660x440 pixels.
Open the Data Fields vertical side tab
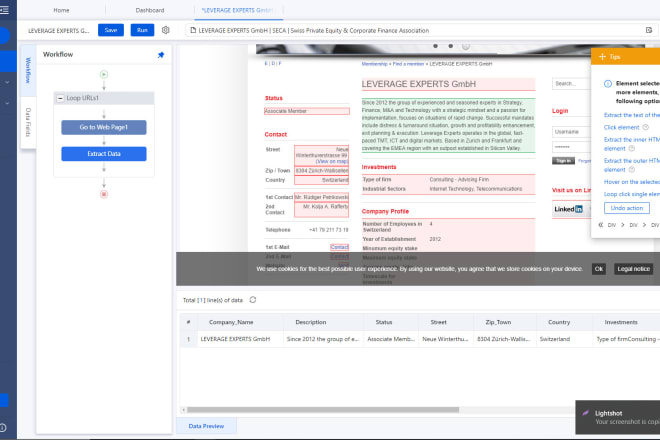tap(28, 123)
